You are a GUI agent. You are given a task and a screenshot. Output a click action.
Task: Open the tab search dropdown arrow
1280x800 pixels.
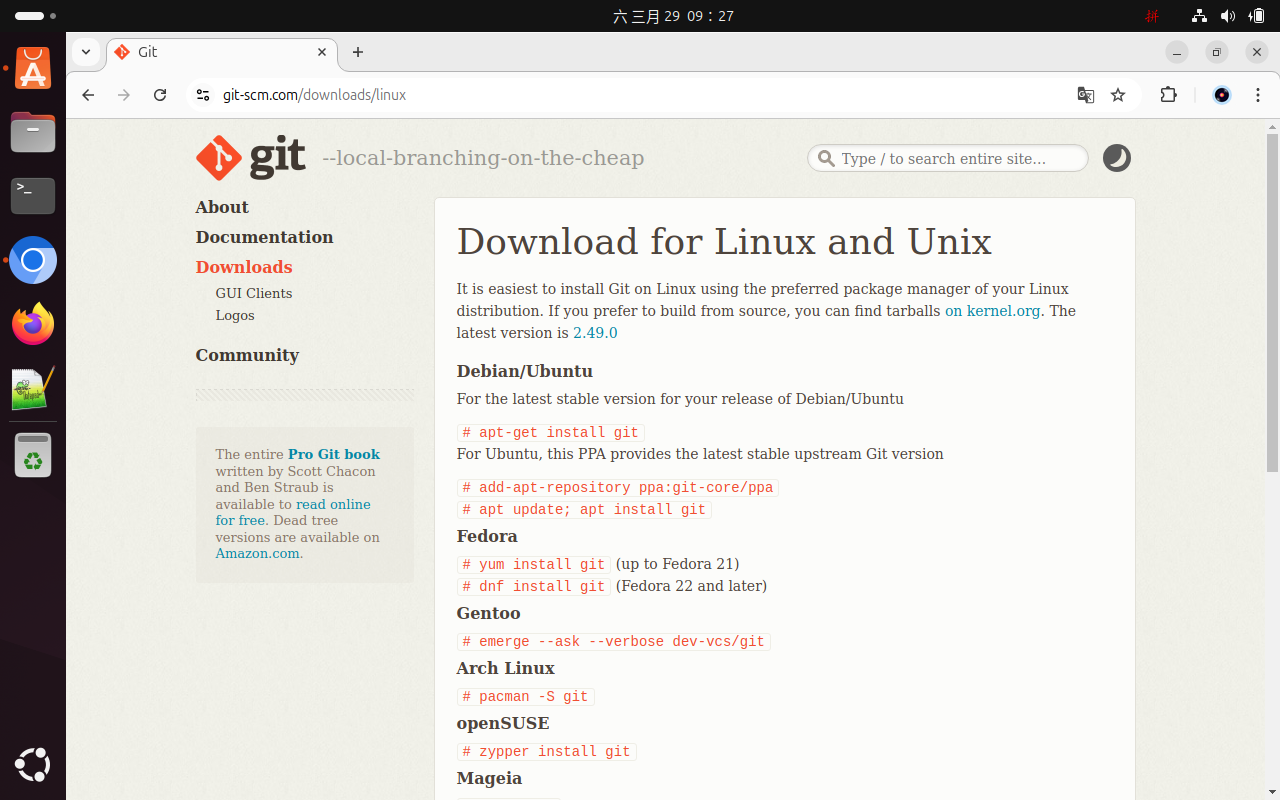(86, 52)
